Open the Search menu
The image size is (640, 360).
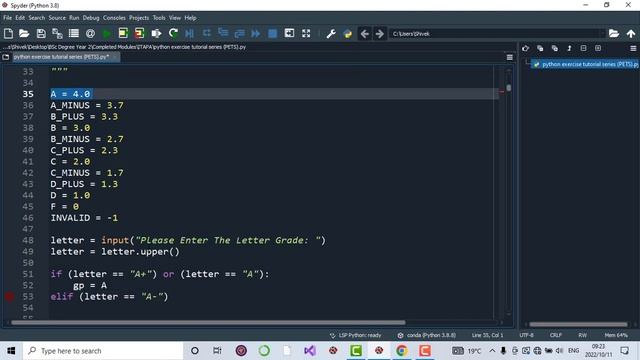click(37, 18)
